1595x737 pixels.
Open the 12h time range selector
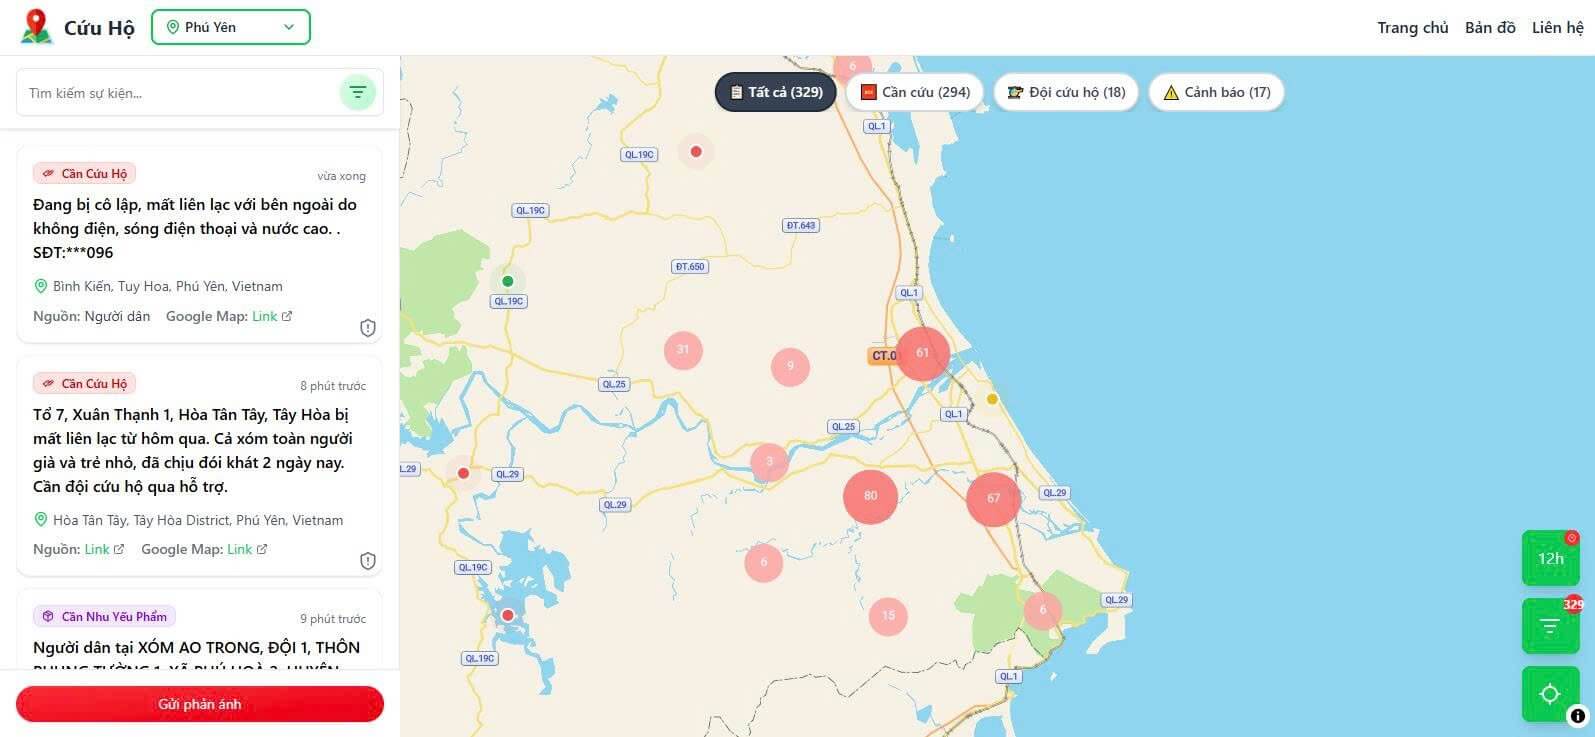tap(1550, 558)
